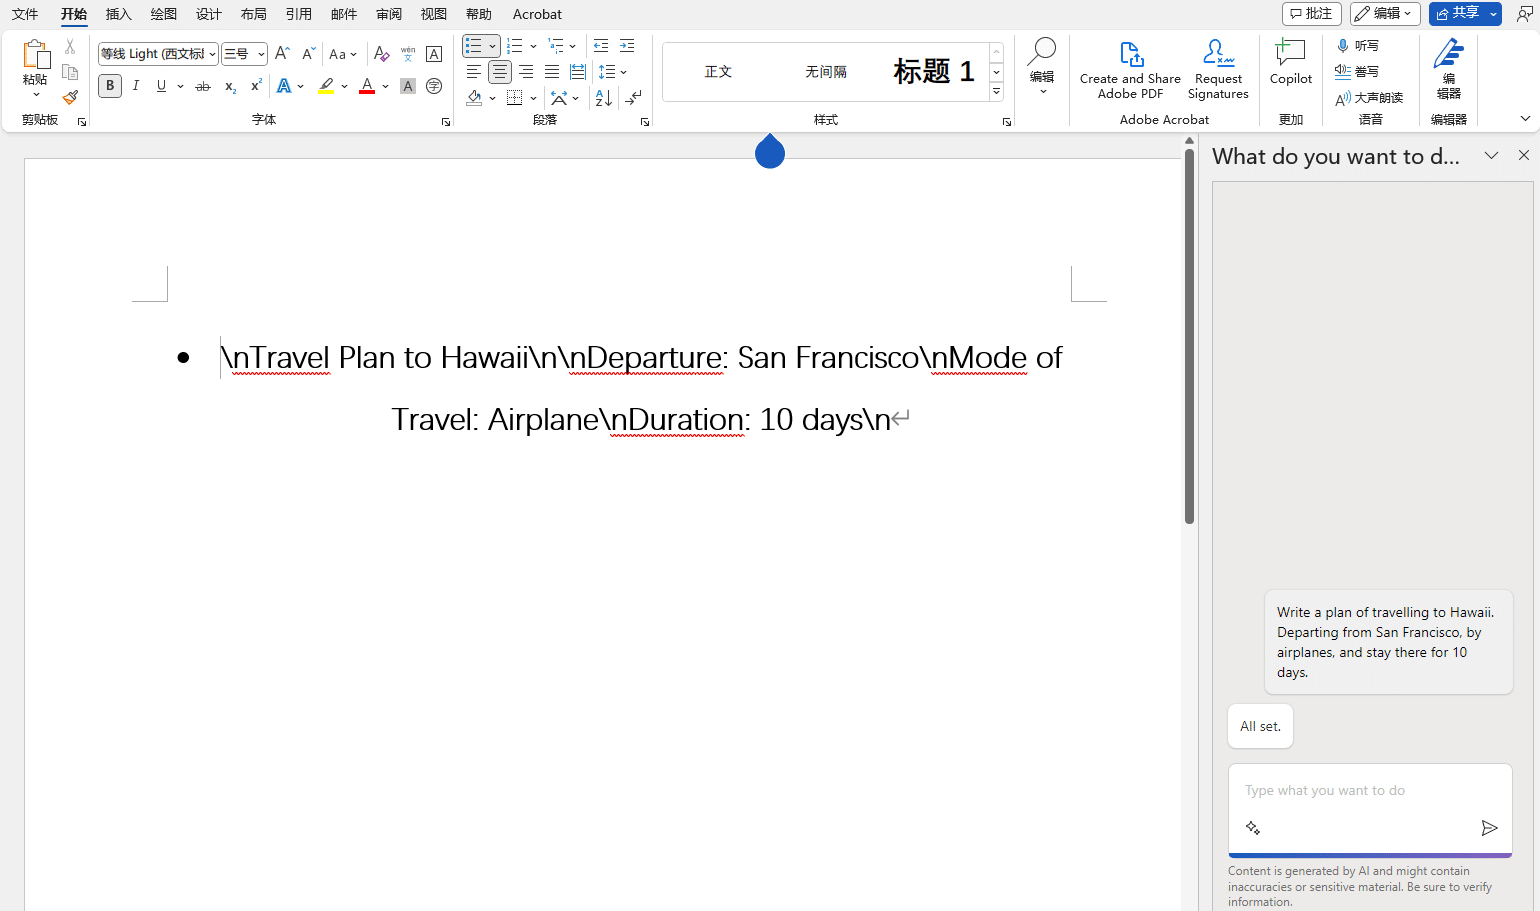The image size is (1540, 911).
Task: Clear all formatting with the eraser A icon
Action: [381, 54]
